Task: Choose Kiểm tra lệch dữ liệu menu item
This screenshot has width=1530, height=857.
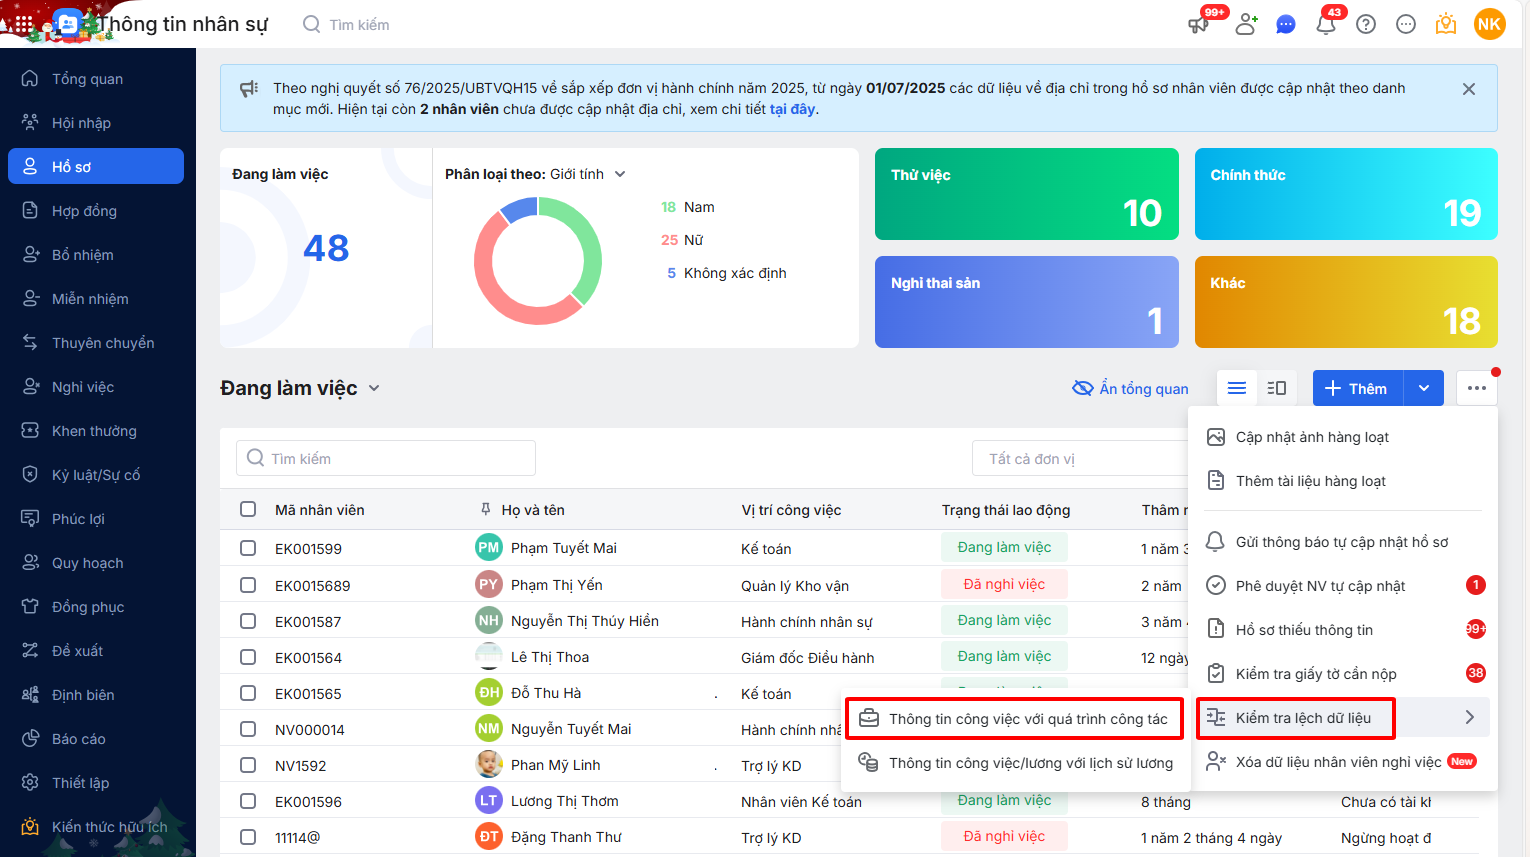Action: [x=1303, y=718]
